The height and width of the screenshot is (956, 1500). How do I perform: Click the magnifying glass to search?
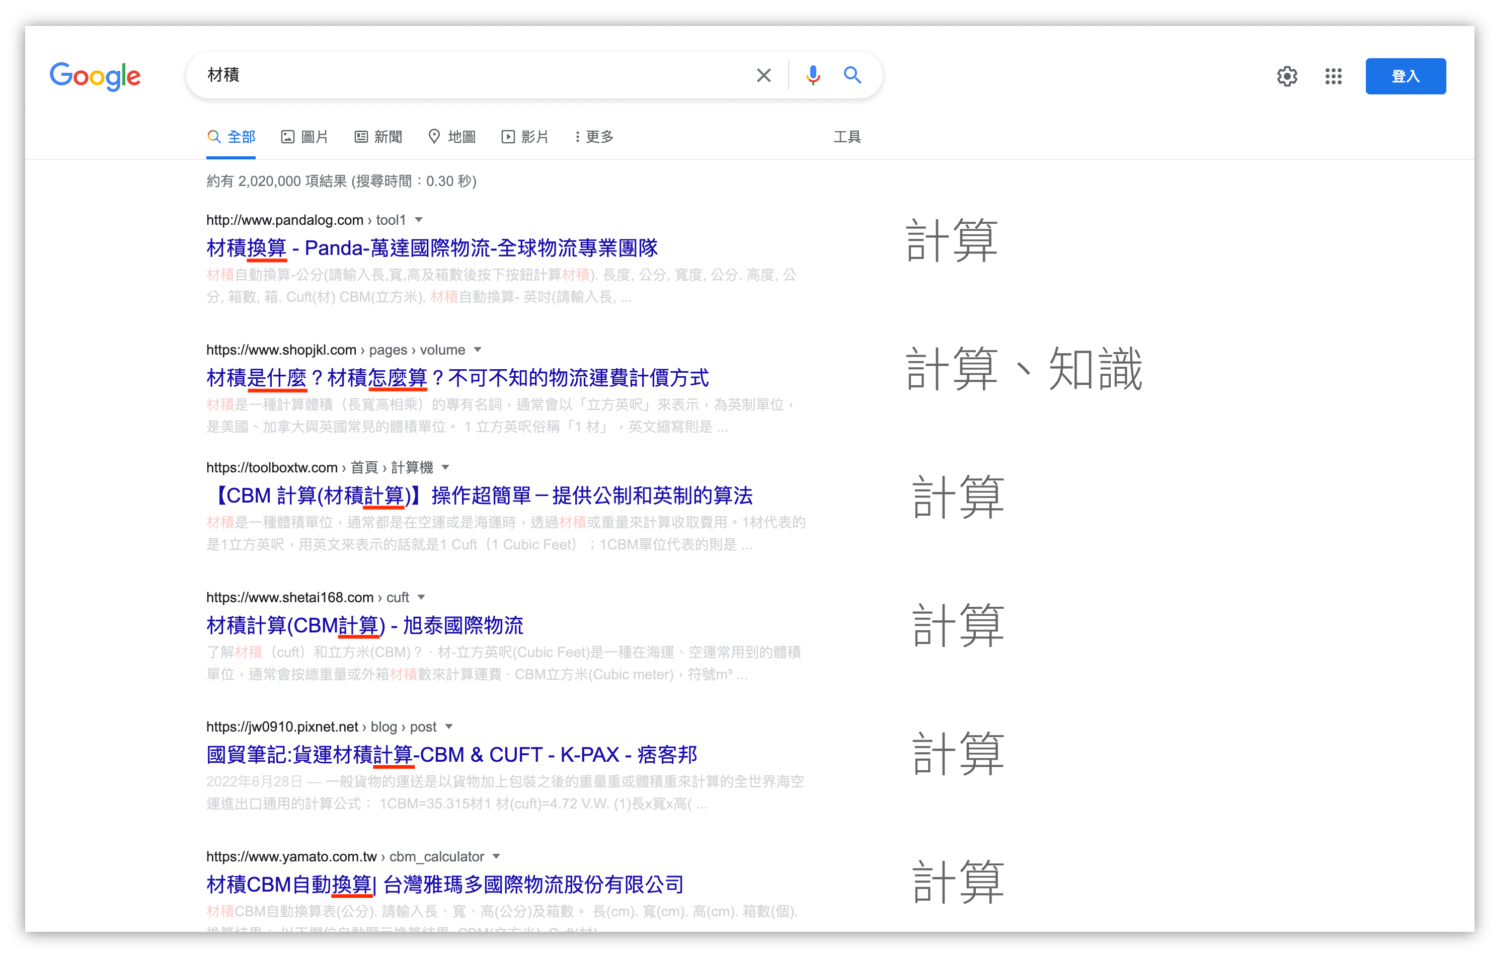(851, 75)
